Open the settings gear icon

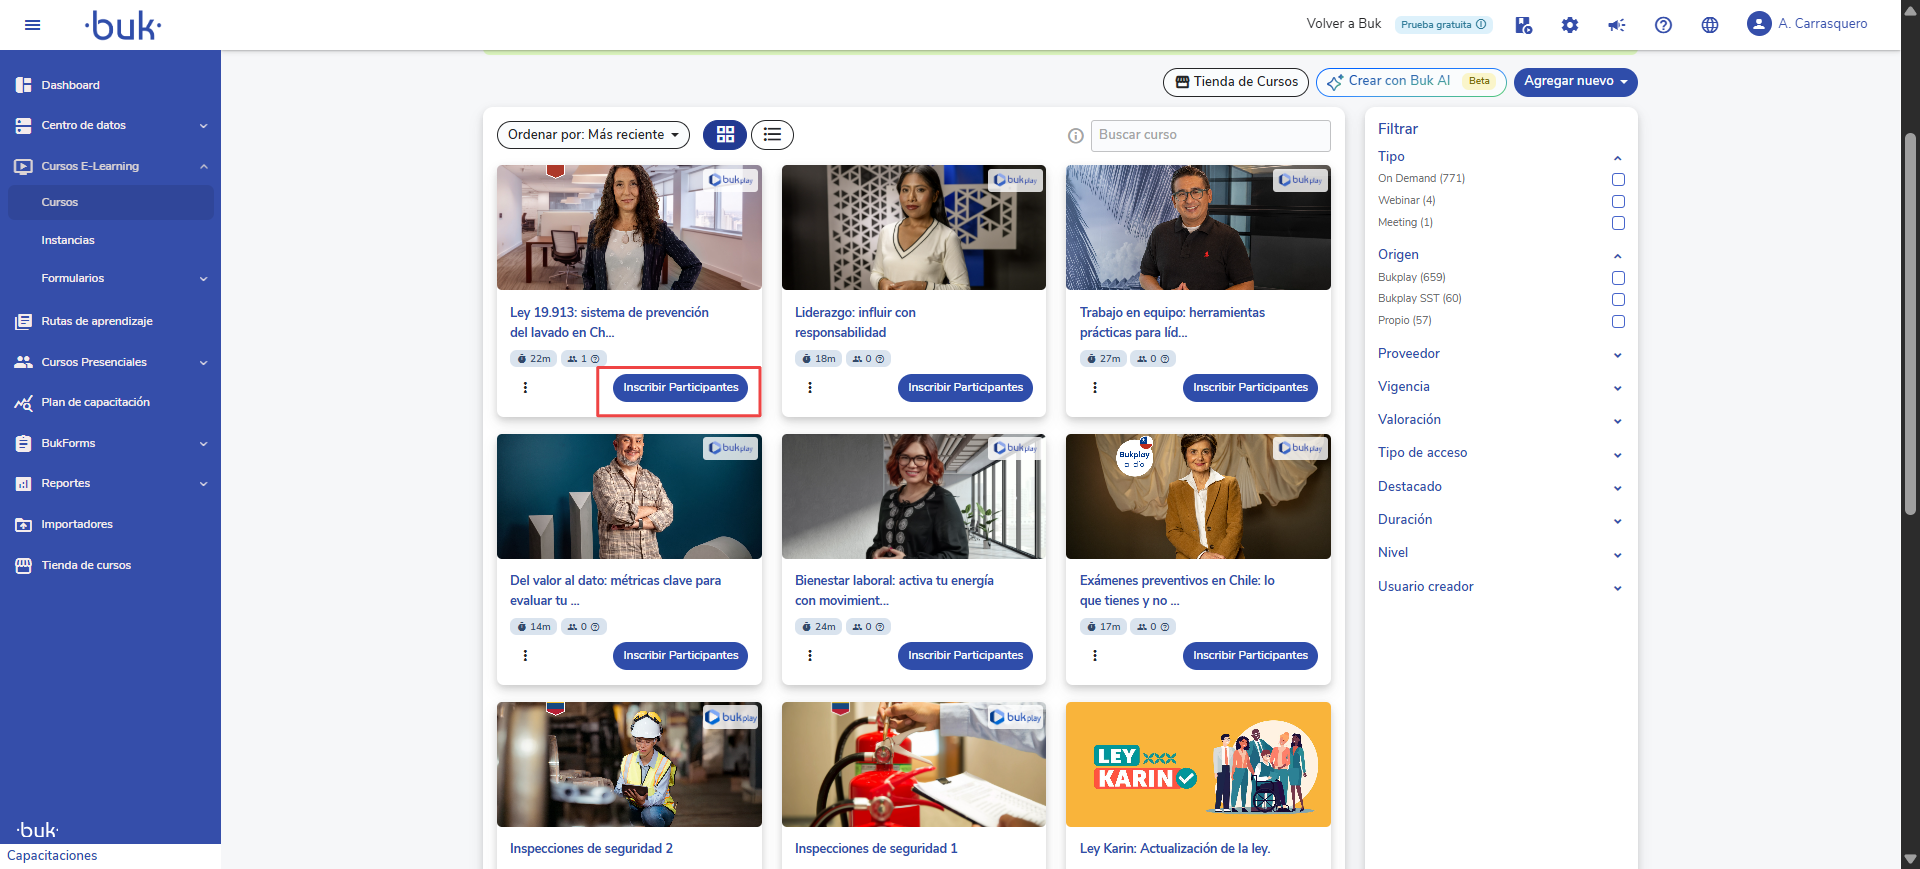click(1570, 25)
